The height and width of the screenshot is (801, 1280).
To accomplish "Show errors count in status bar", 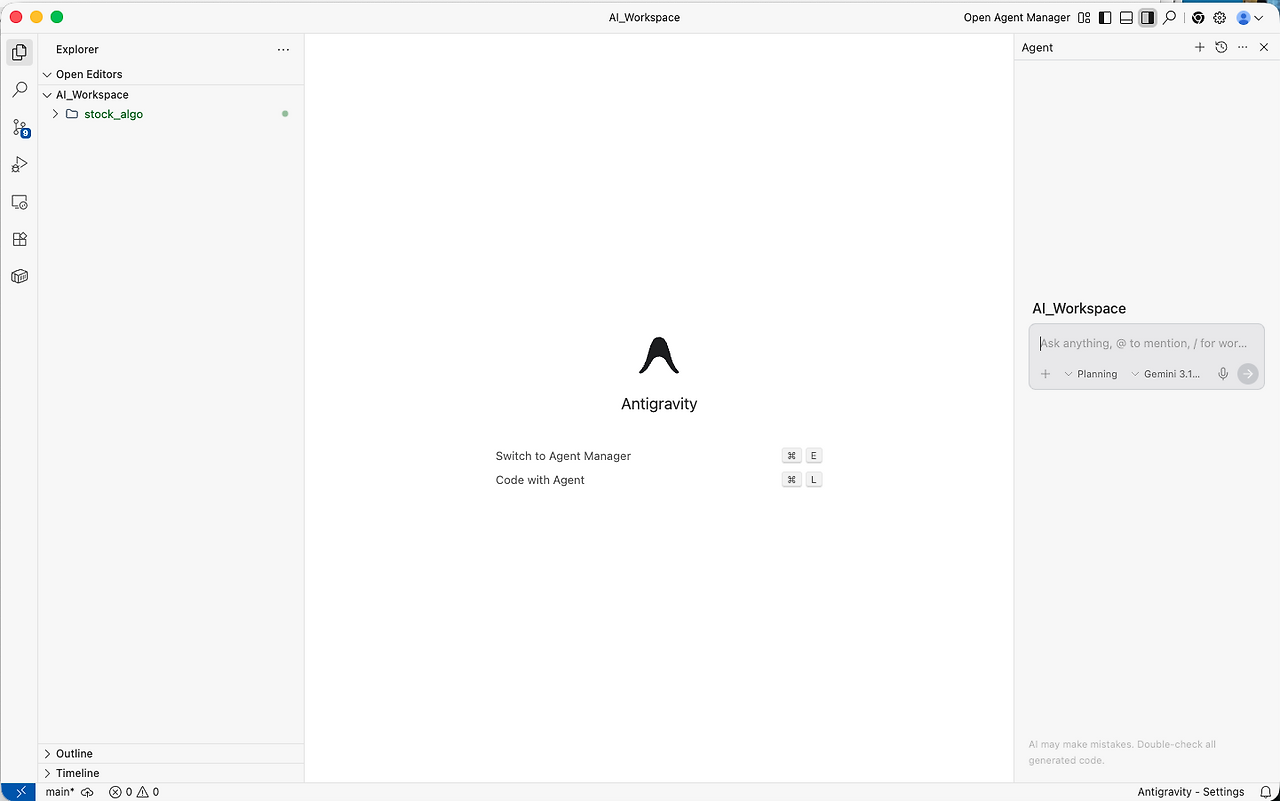I will tap(121, 792).
